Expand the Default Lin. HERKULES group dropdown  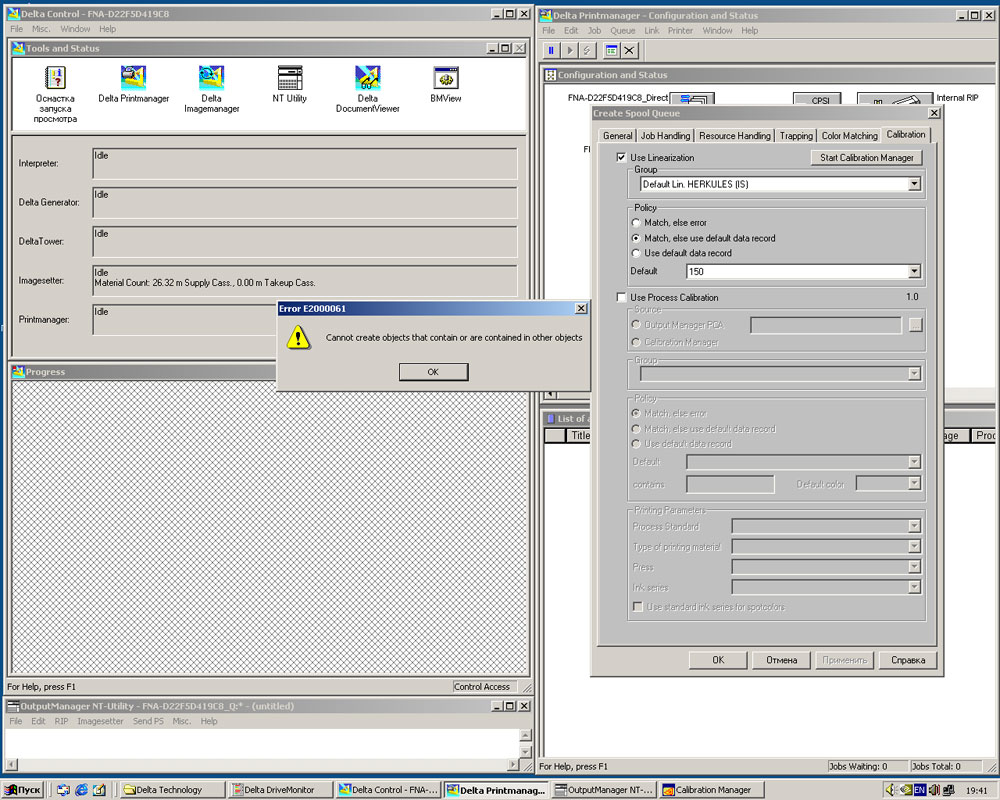click(914, 184)
